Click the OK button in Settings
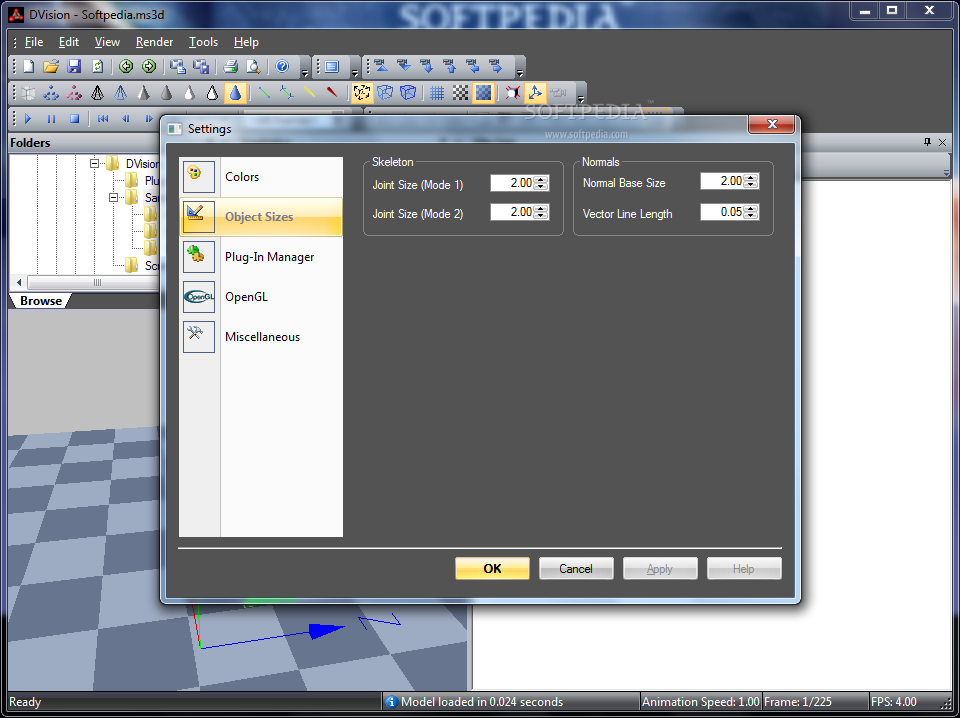This screenshot has height=718, width=960. tap(492, 569)
